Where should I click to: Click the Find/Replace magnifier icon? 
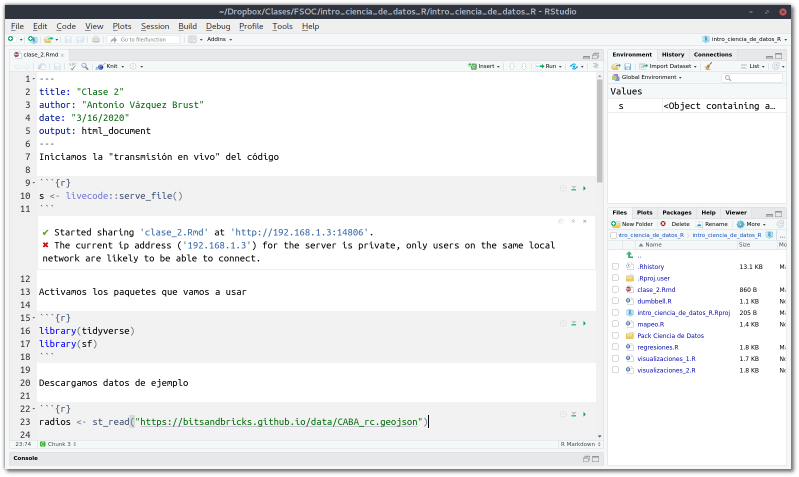(85, 66)
